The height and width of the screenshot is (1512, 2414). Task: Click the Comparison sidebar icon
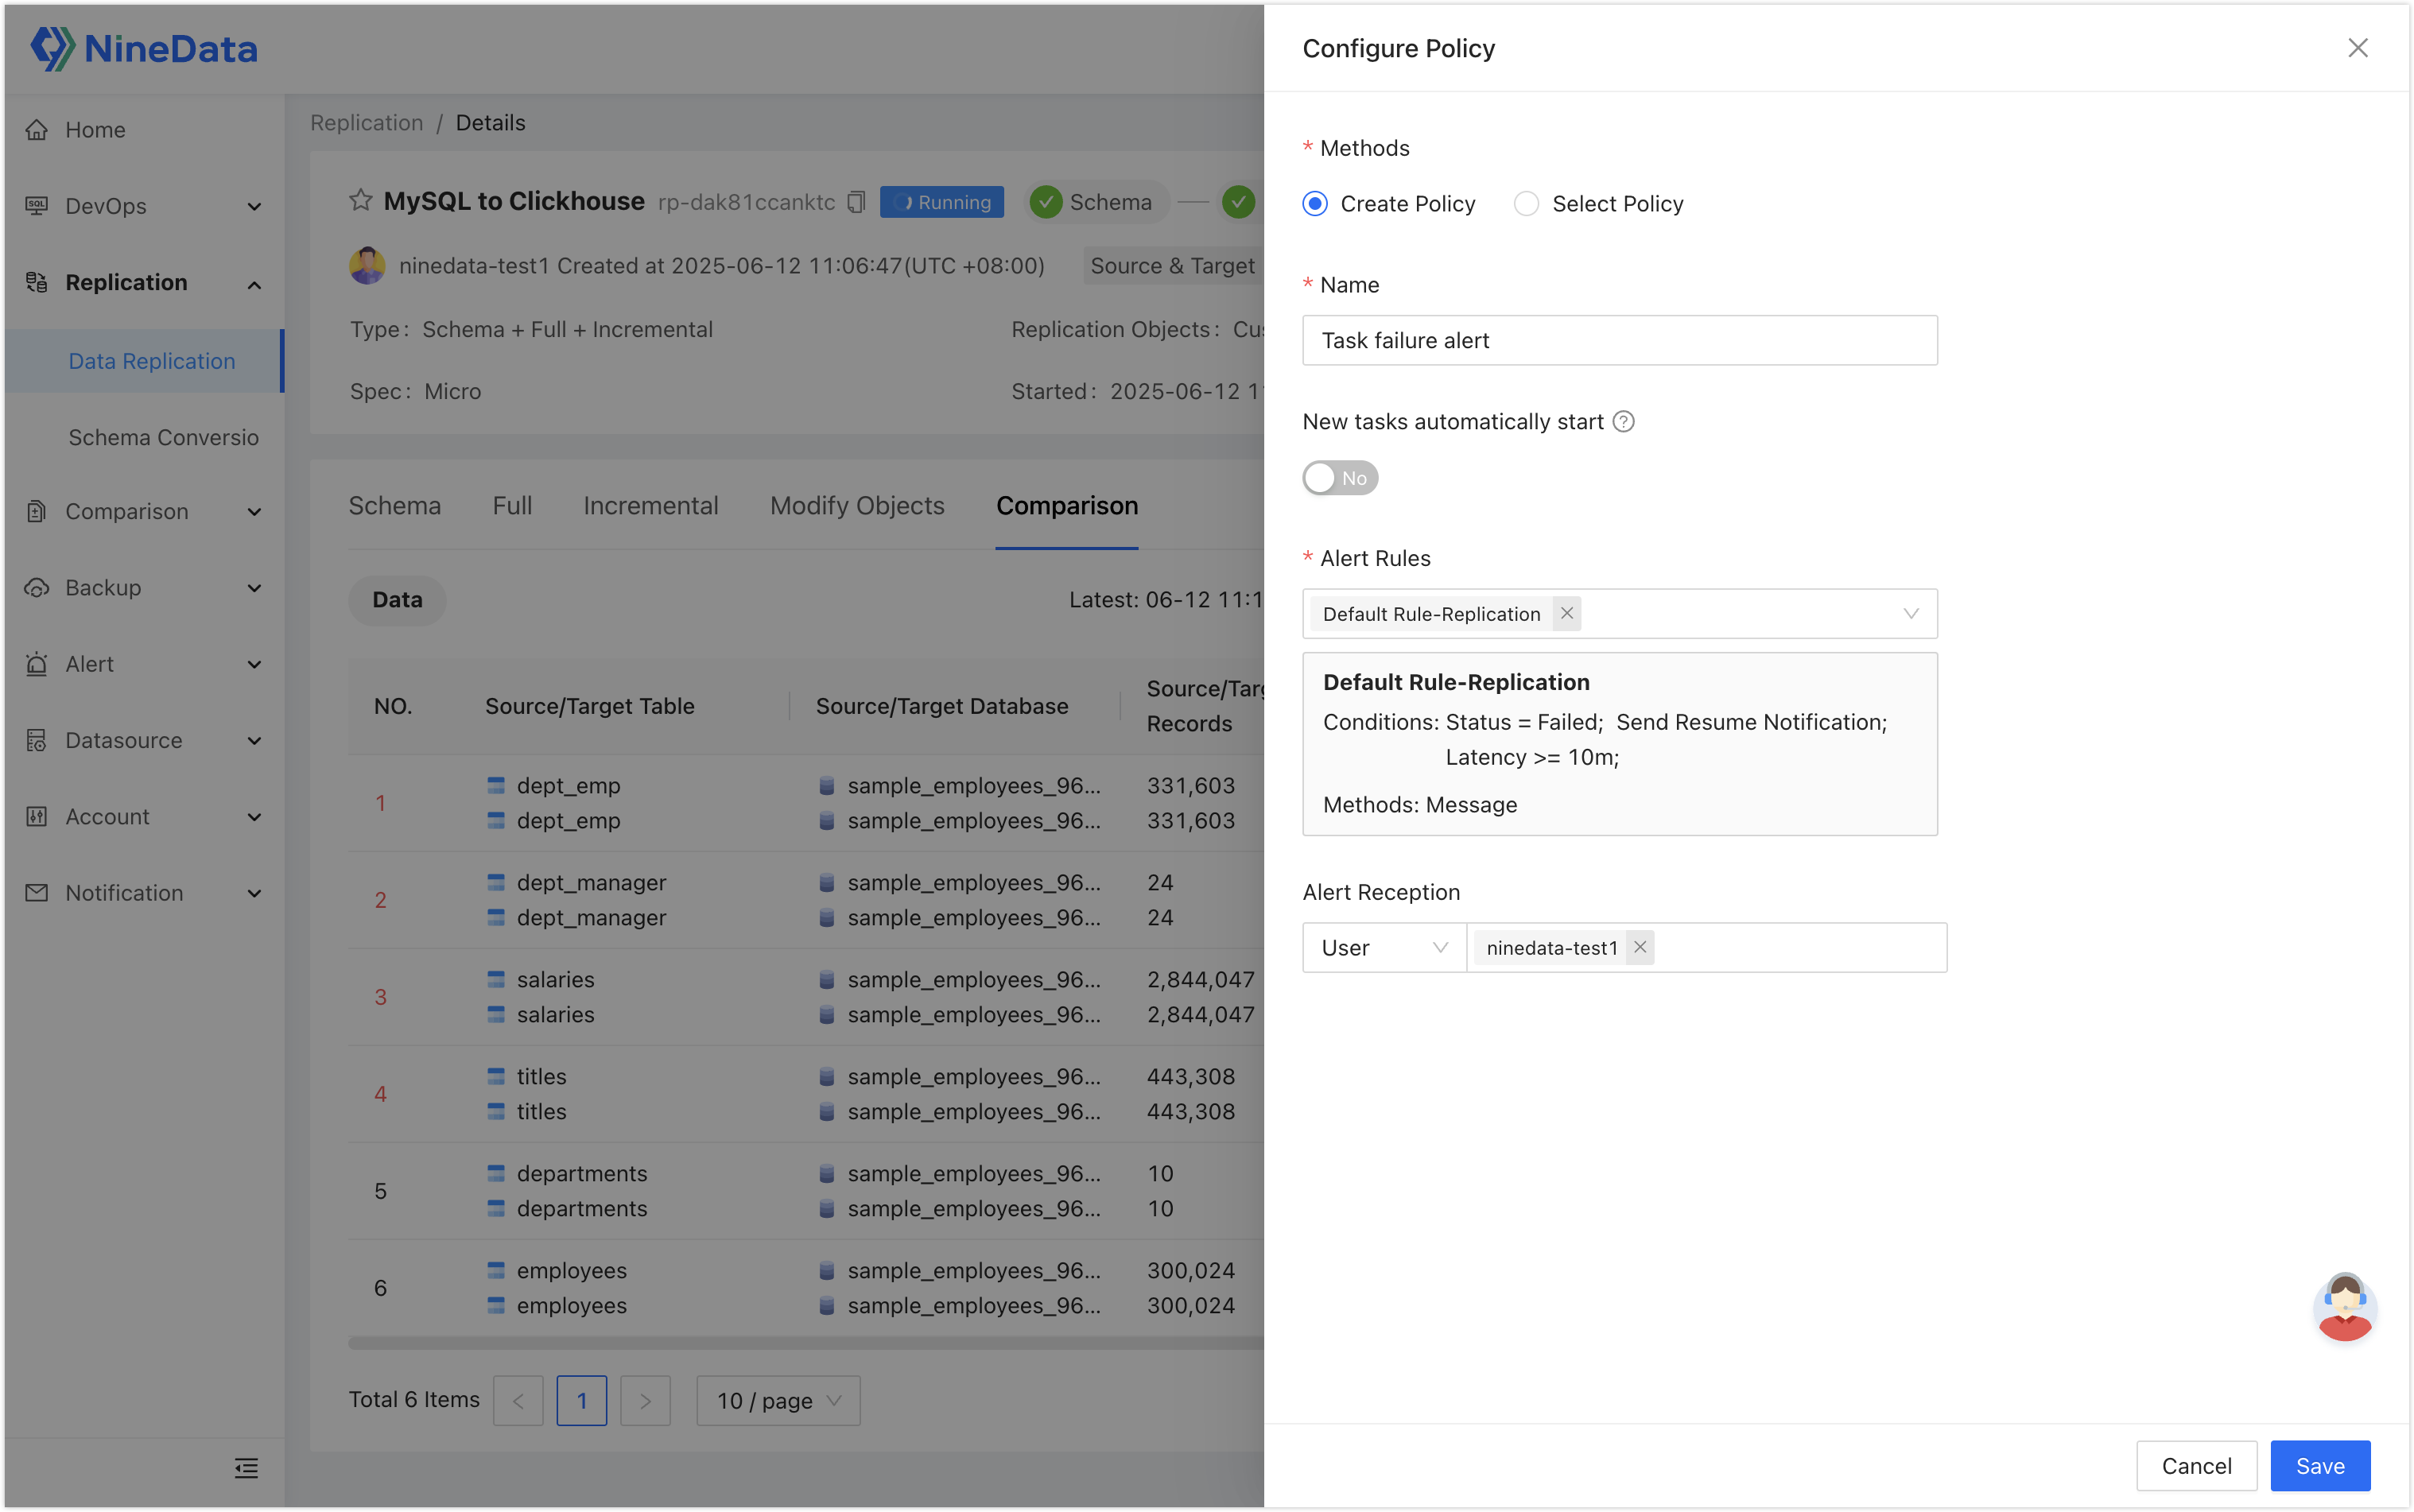(x=37, y=512)
